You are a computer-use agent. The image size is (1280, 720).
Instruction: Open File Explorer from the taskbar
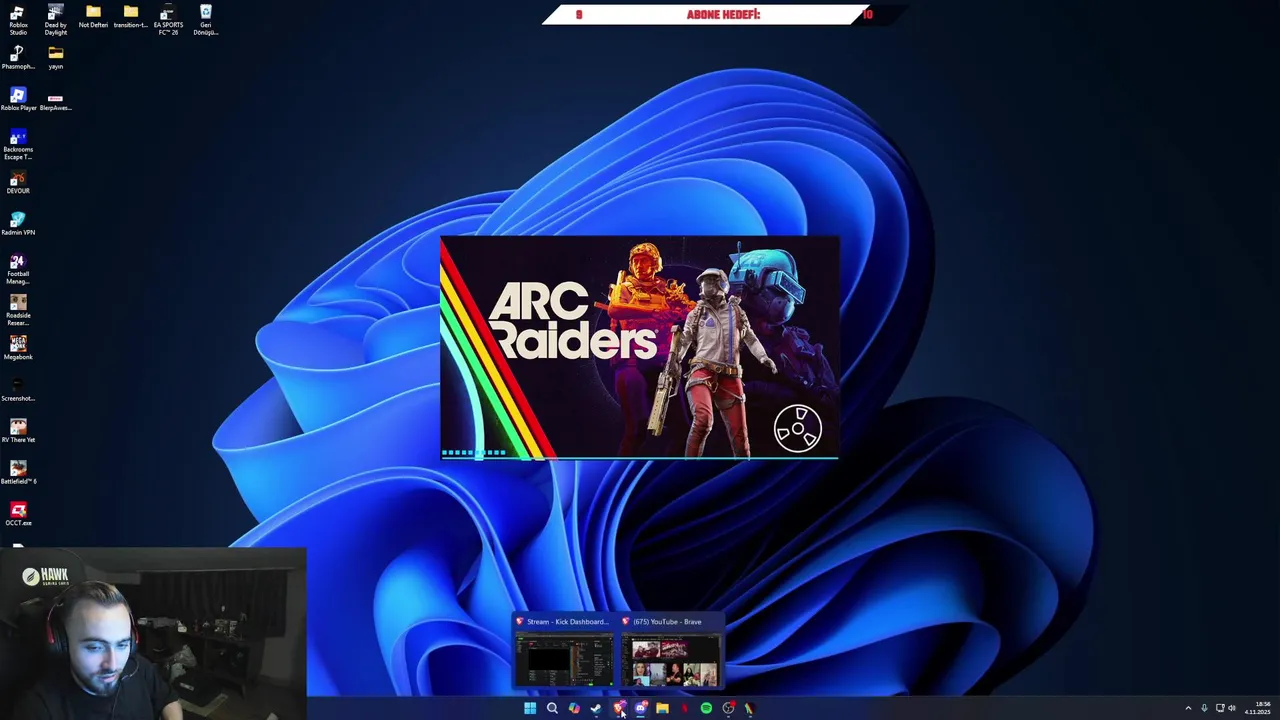(662, 708)
